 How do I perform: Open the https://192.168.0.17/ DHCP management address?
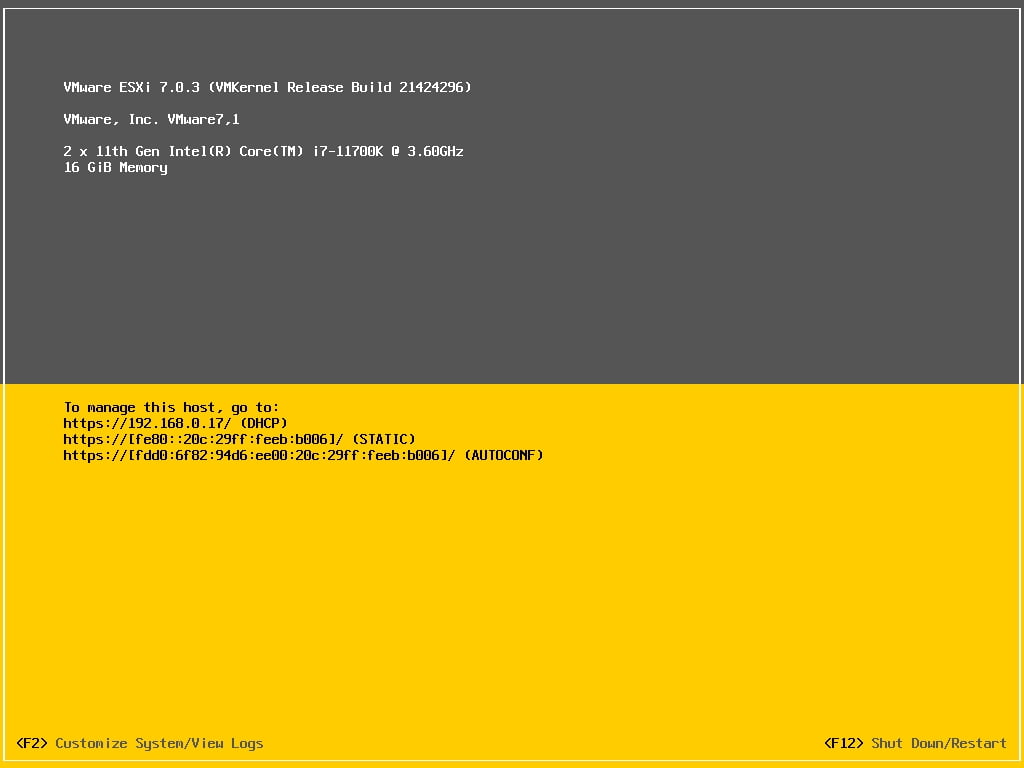(x=175, y=423)
